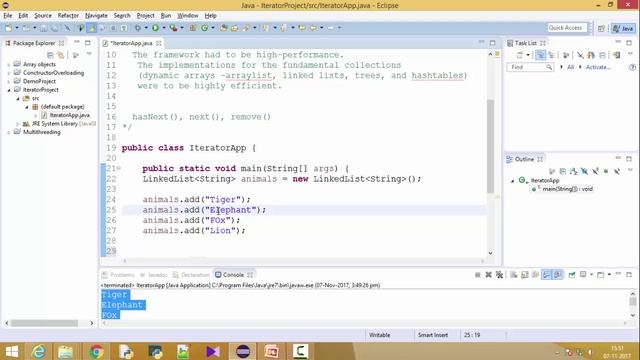The width and height of the screenshot is (640, 360).
Task: Toggle Focus on Workweek in Task List
Action: pyautogui.click(x=566, y=55)
